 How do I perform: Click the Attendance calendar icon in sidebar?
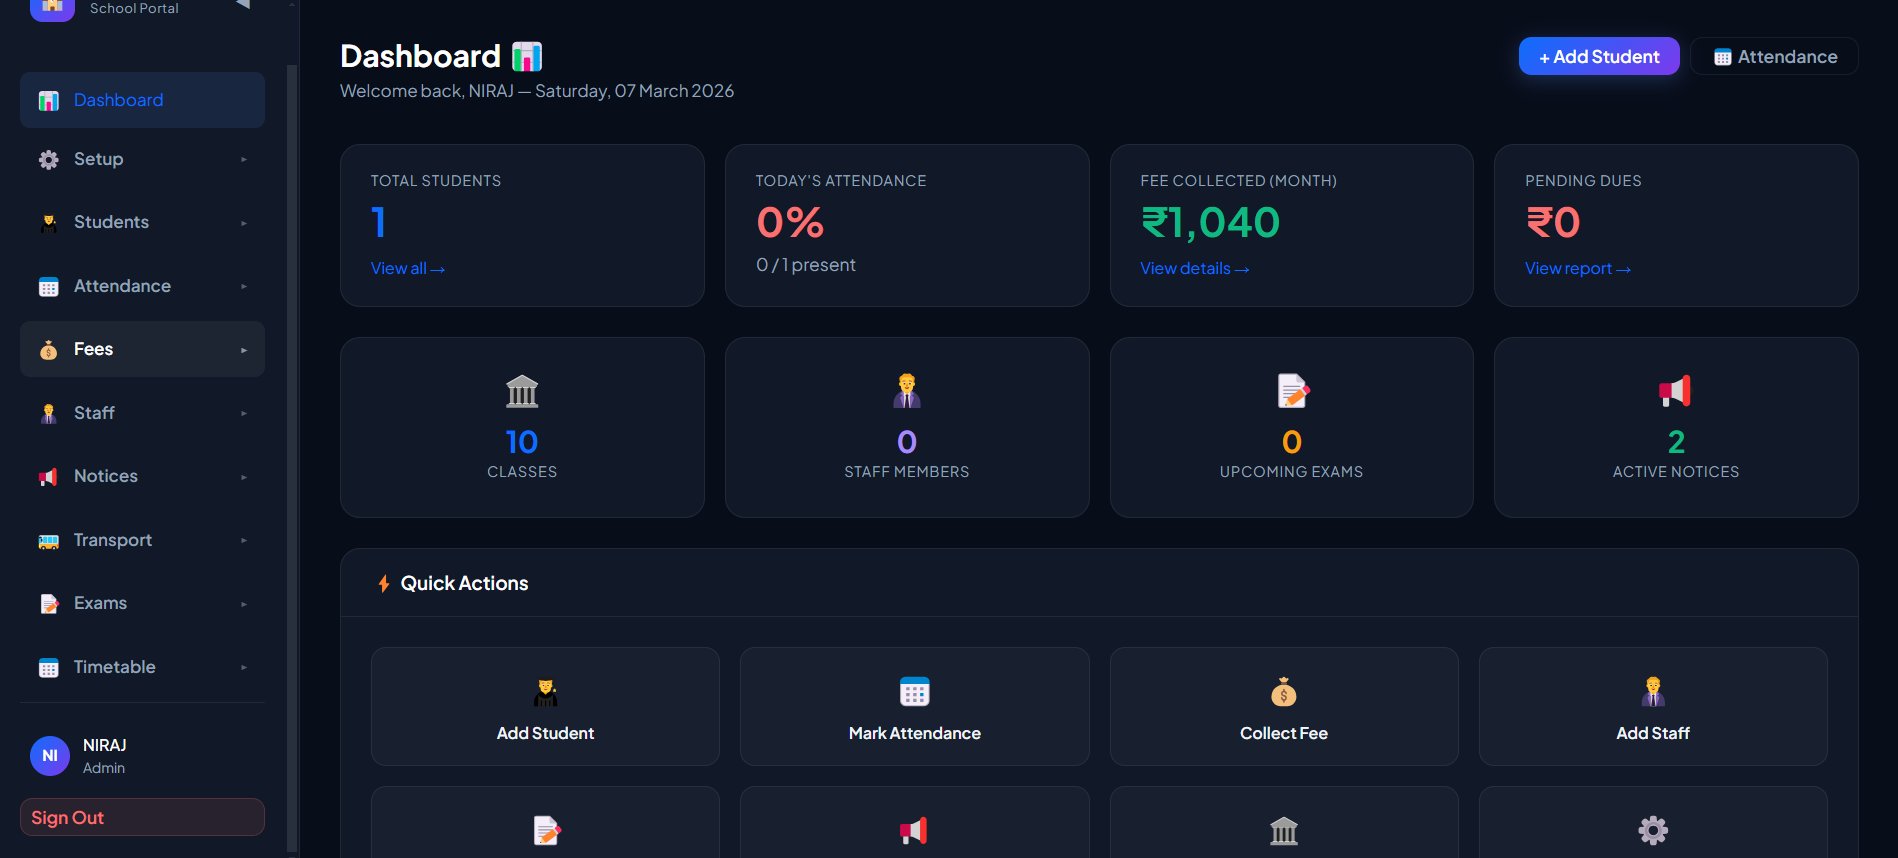(x=48, y=287)
